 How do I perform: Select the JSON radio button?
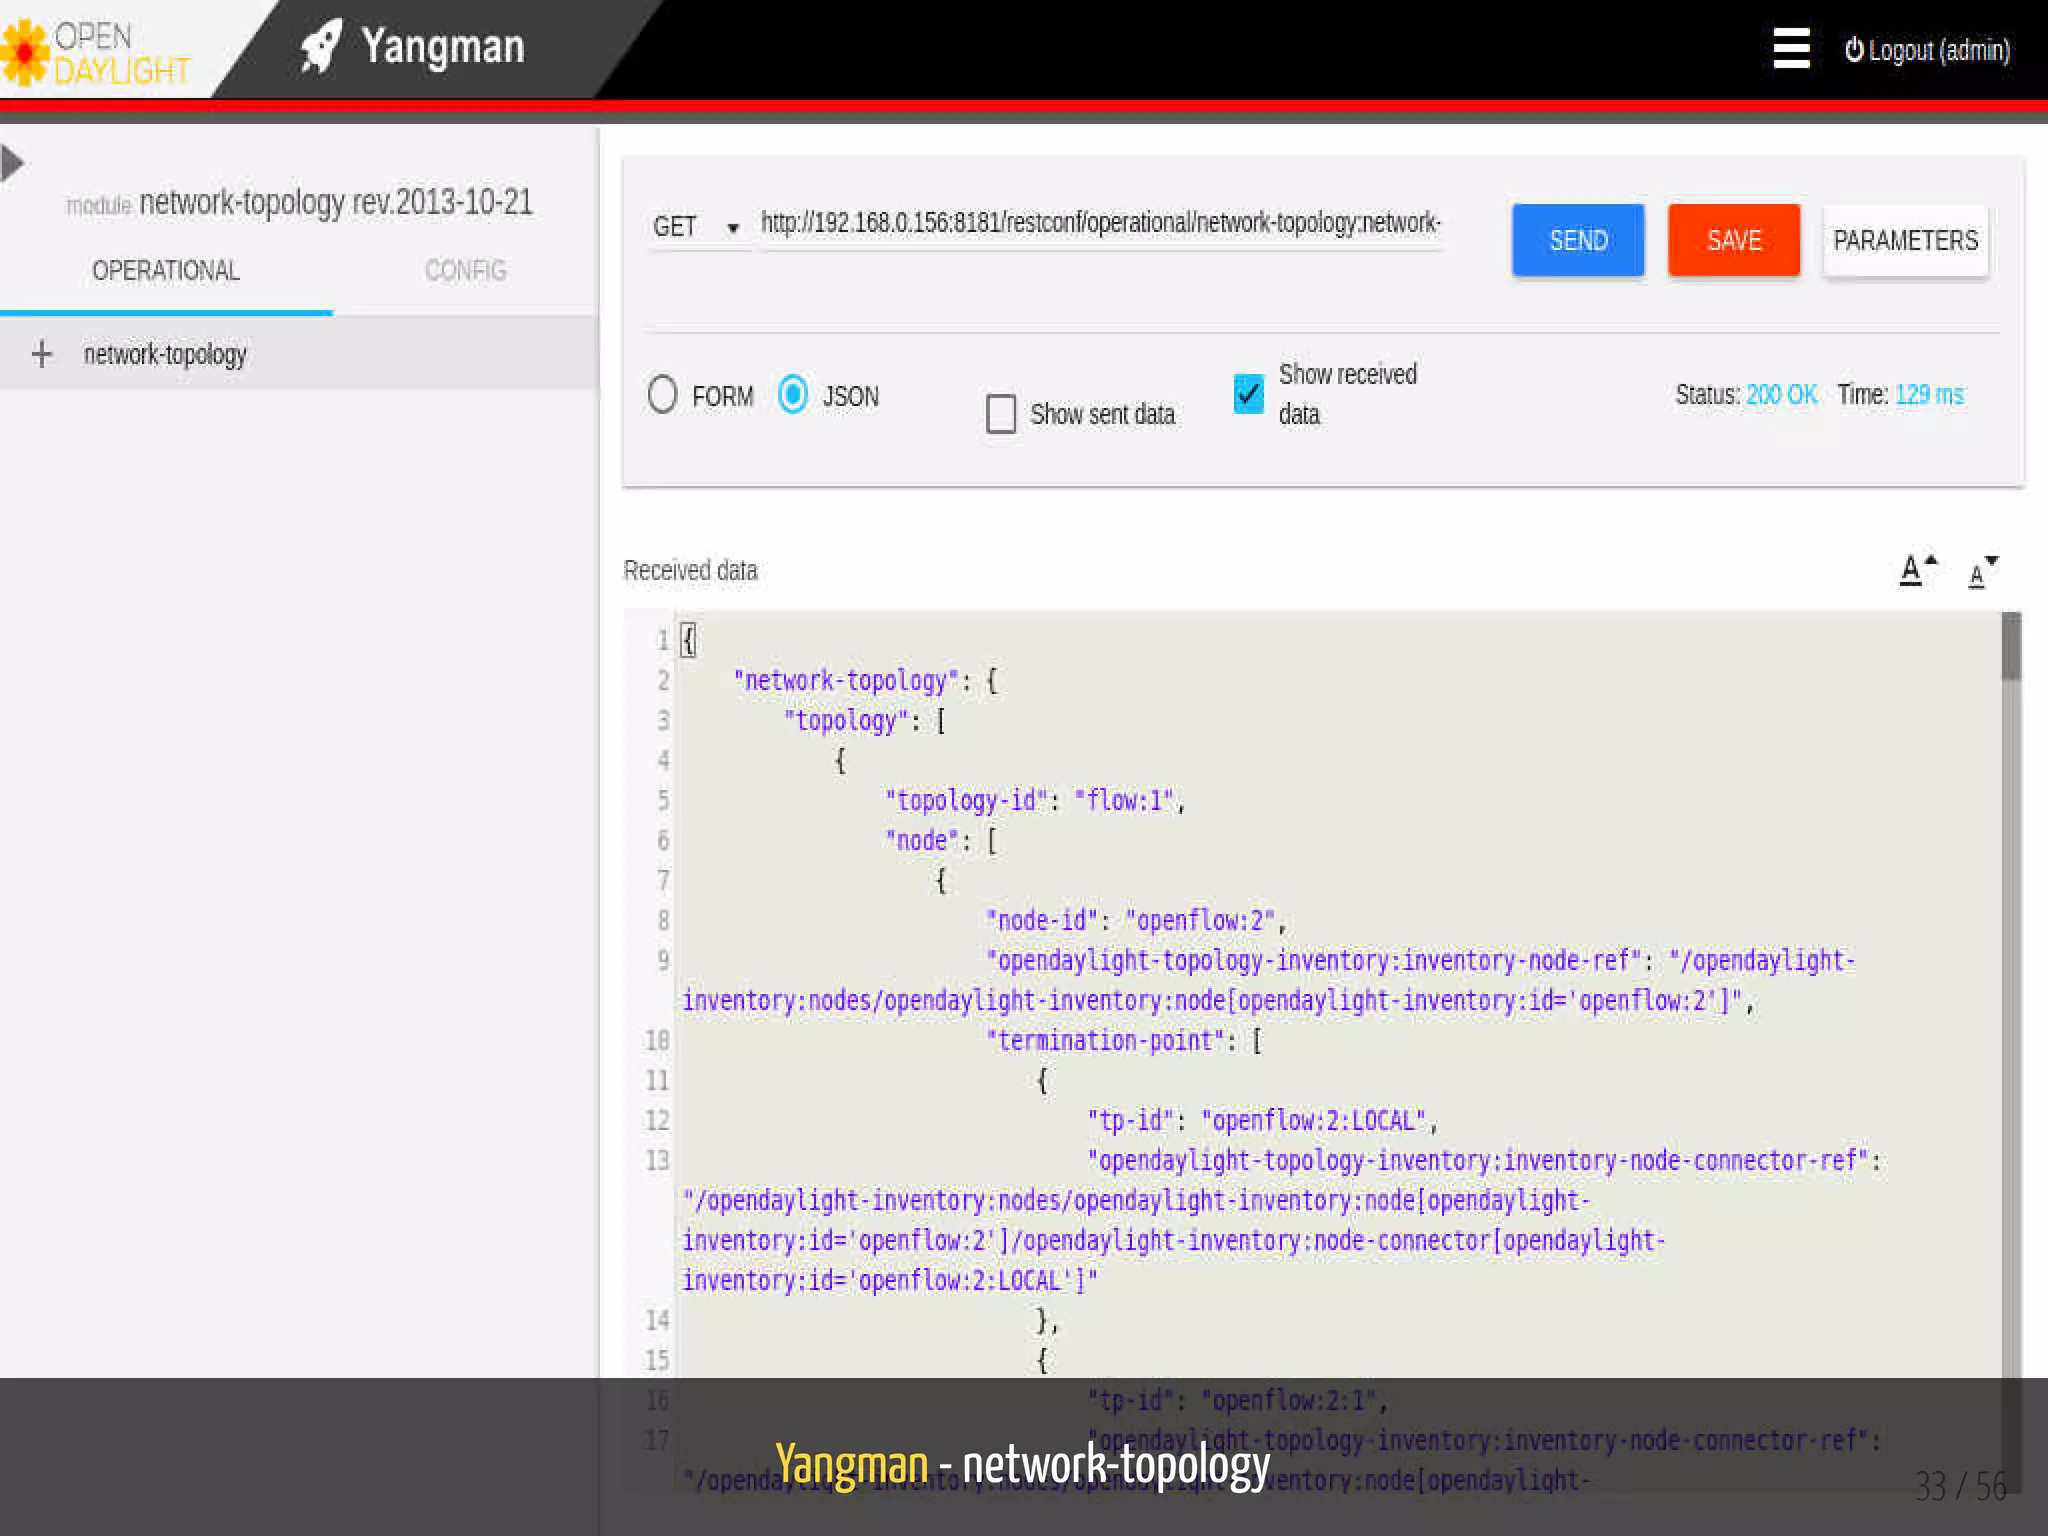tap(793, 395)
